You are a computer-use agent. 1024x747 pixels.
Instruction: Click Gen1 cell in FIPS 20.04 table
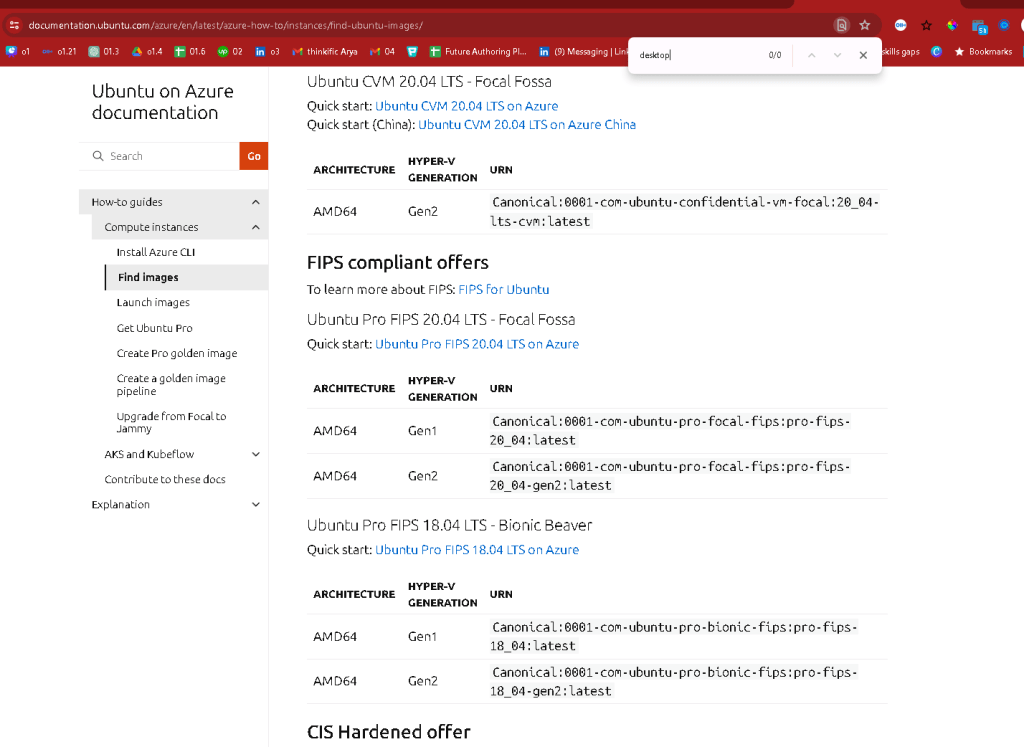pos(422,431)
